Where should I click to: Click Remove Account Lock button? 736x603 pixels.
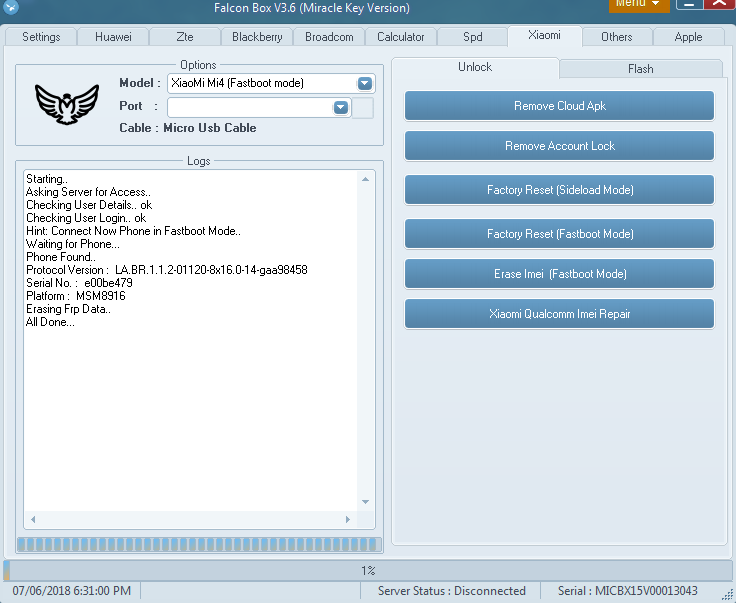(560, 146)
